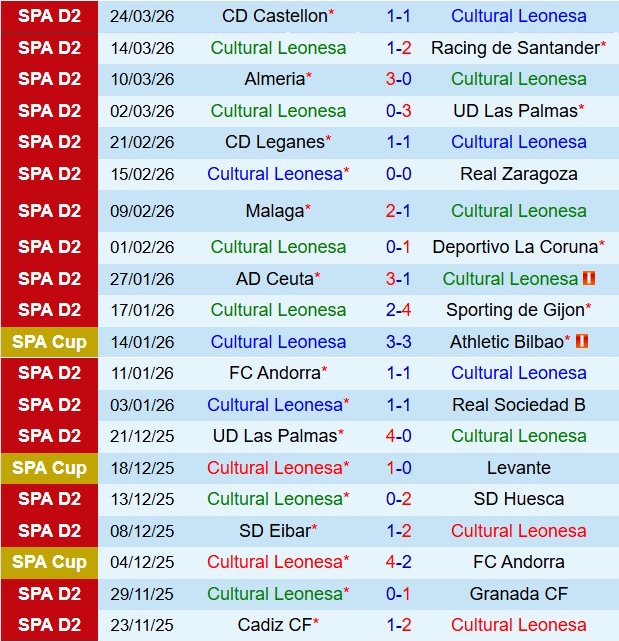Open Levante team link

tap(518, 468)
